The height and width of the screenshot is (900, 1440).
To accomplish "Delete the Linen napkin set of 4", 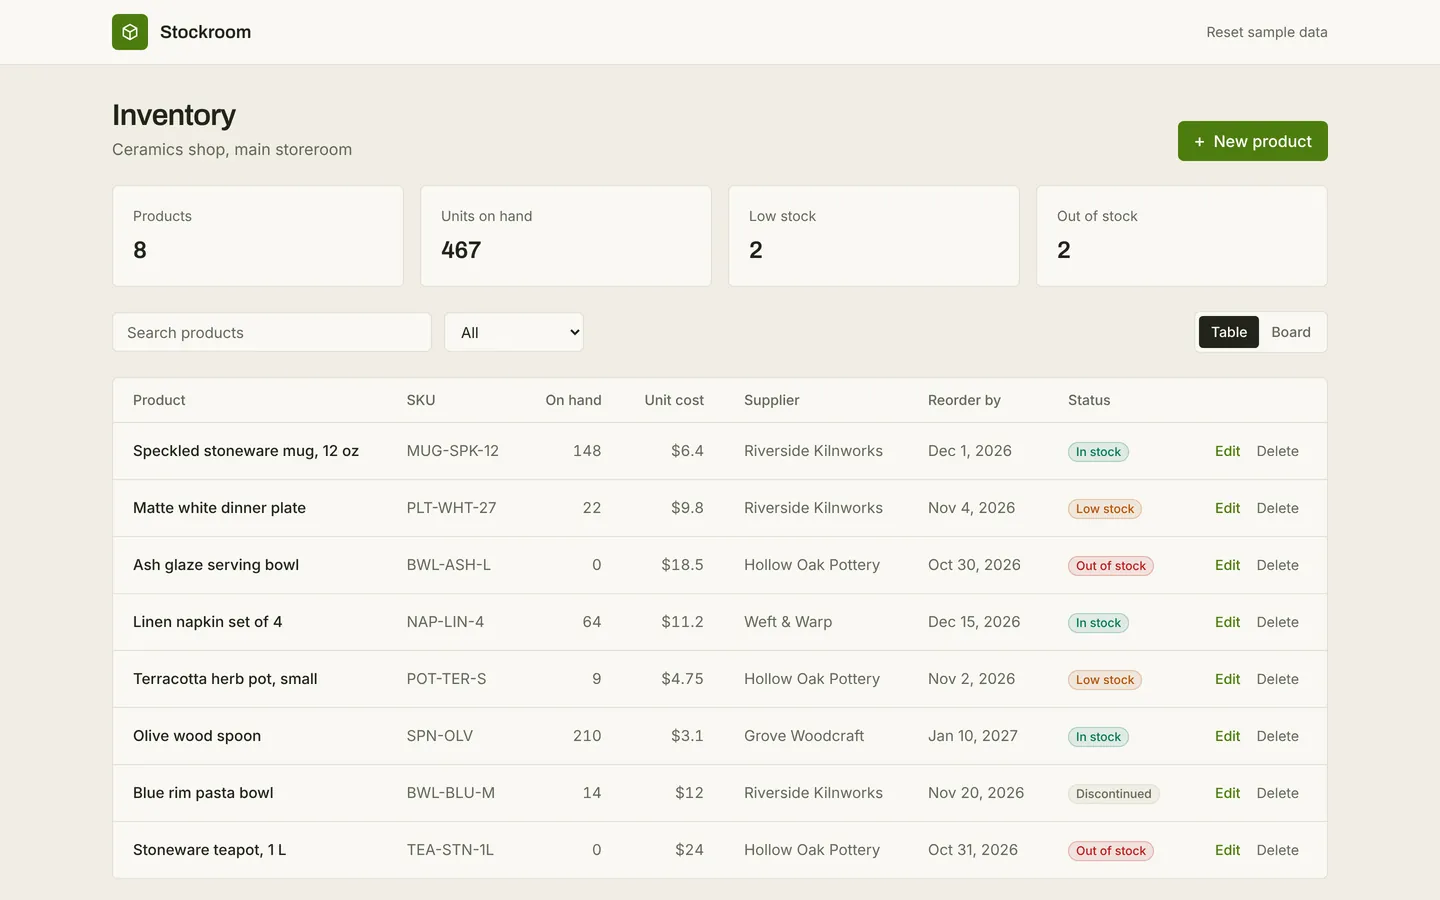I will (x=1277, y=622).
